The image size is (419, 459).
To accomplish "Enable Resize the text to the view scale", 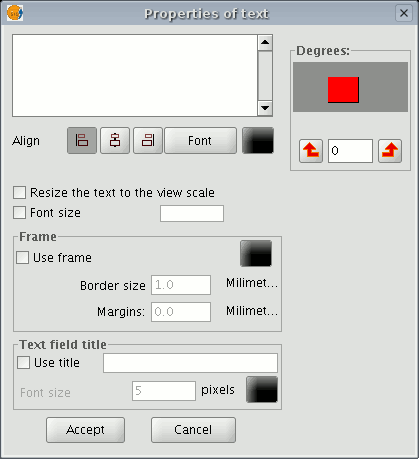I will click(19, 193).
